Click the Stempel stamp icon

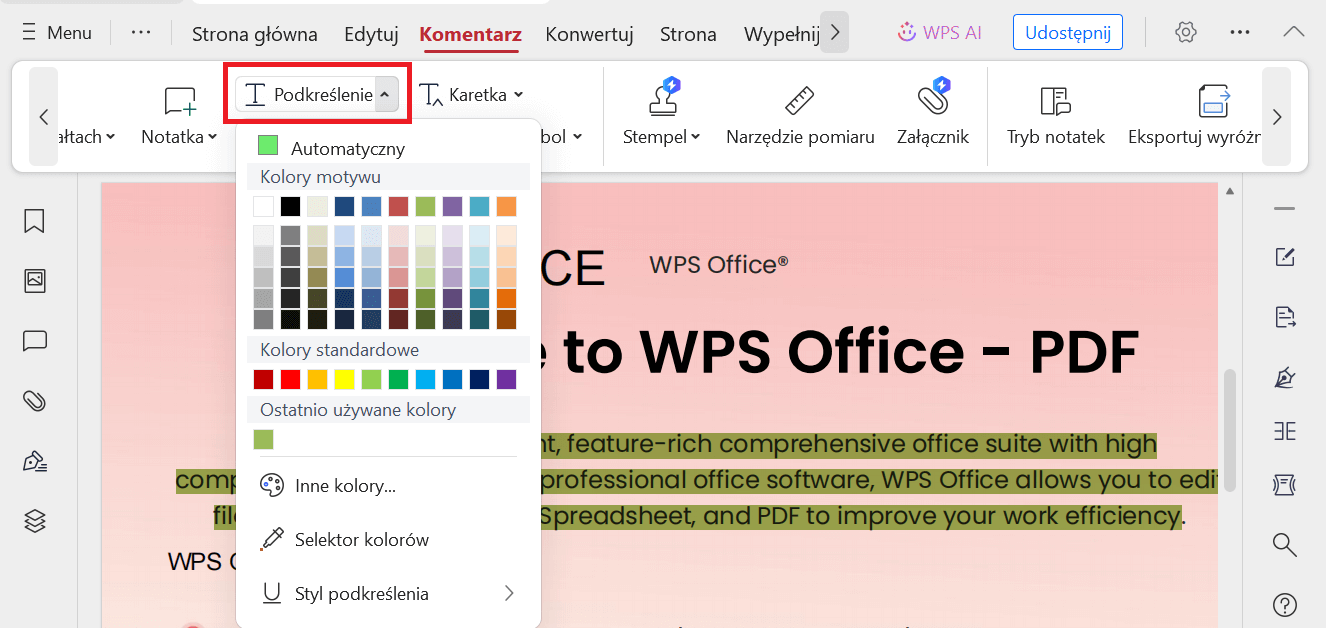point(664,98)
